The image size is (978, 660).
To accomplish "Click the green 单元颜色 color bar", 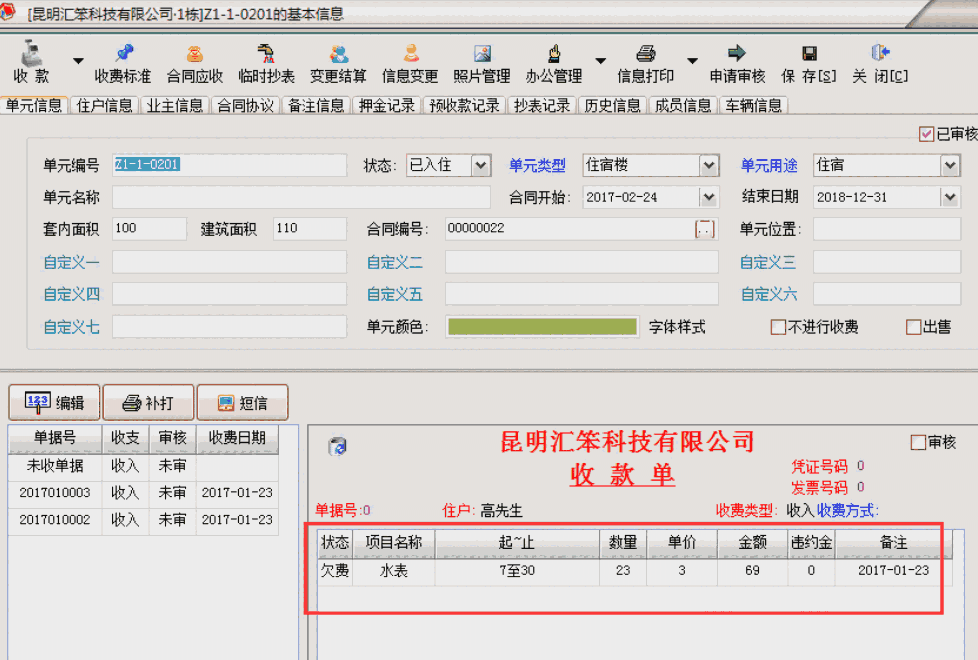I will click(x=542, y=327).
